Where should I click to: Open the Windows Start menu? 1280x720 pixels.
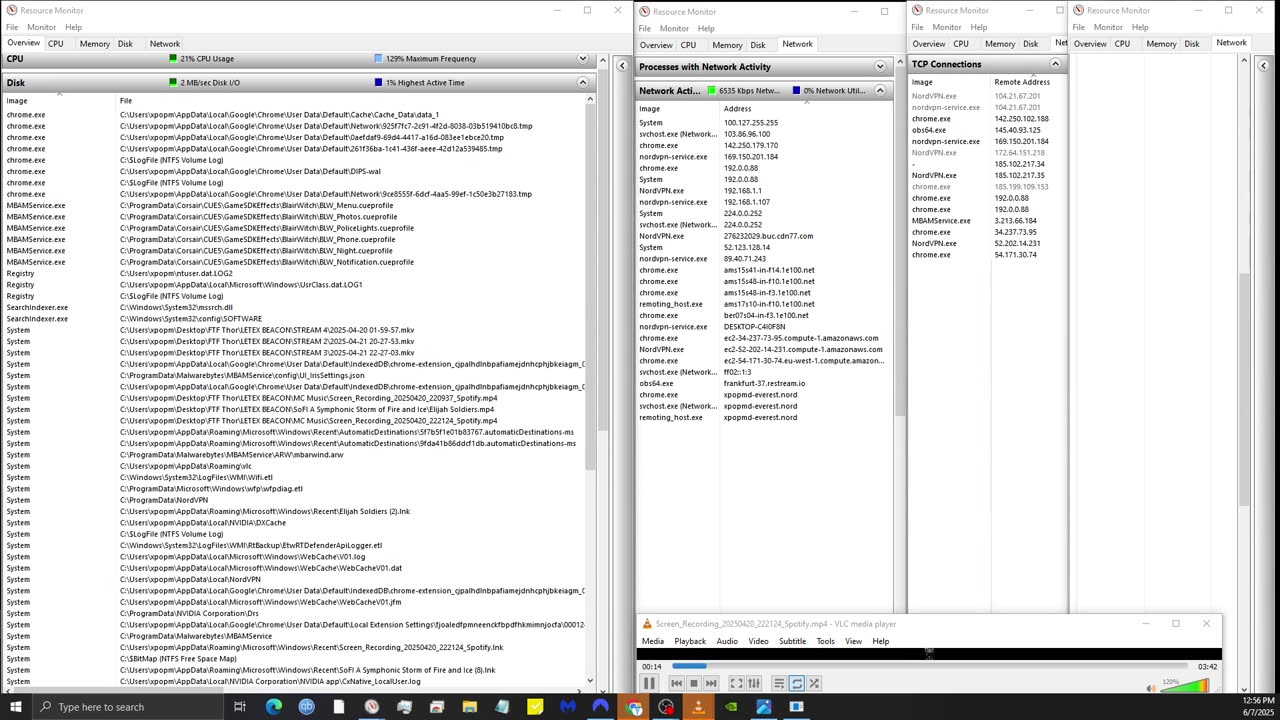click(x=15, y=707)
